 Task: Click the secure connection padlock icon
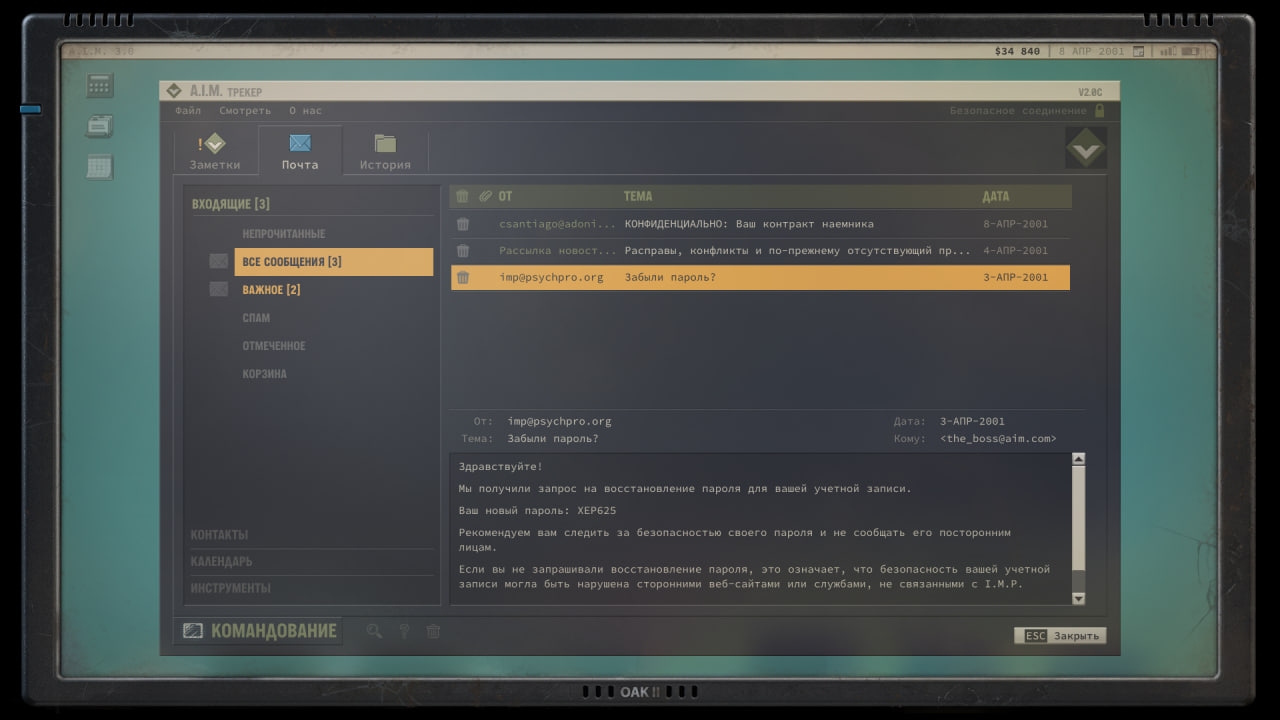point(1100,111)
